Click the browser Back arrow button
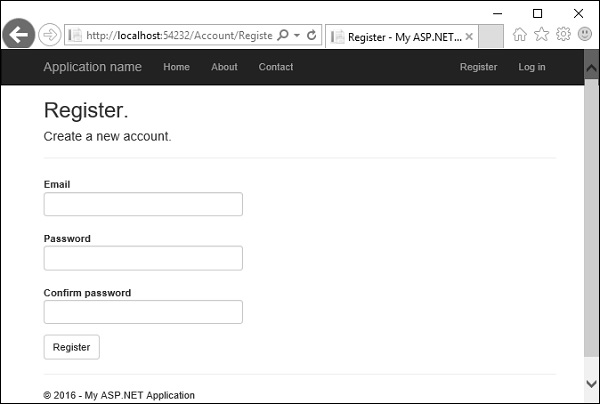Screen dimensions: 600x404 point(18,35)
